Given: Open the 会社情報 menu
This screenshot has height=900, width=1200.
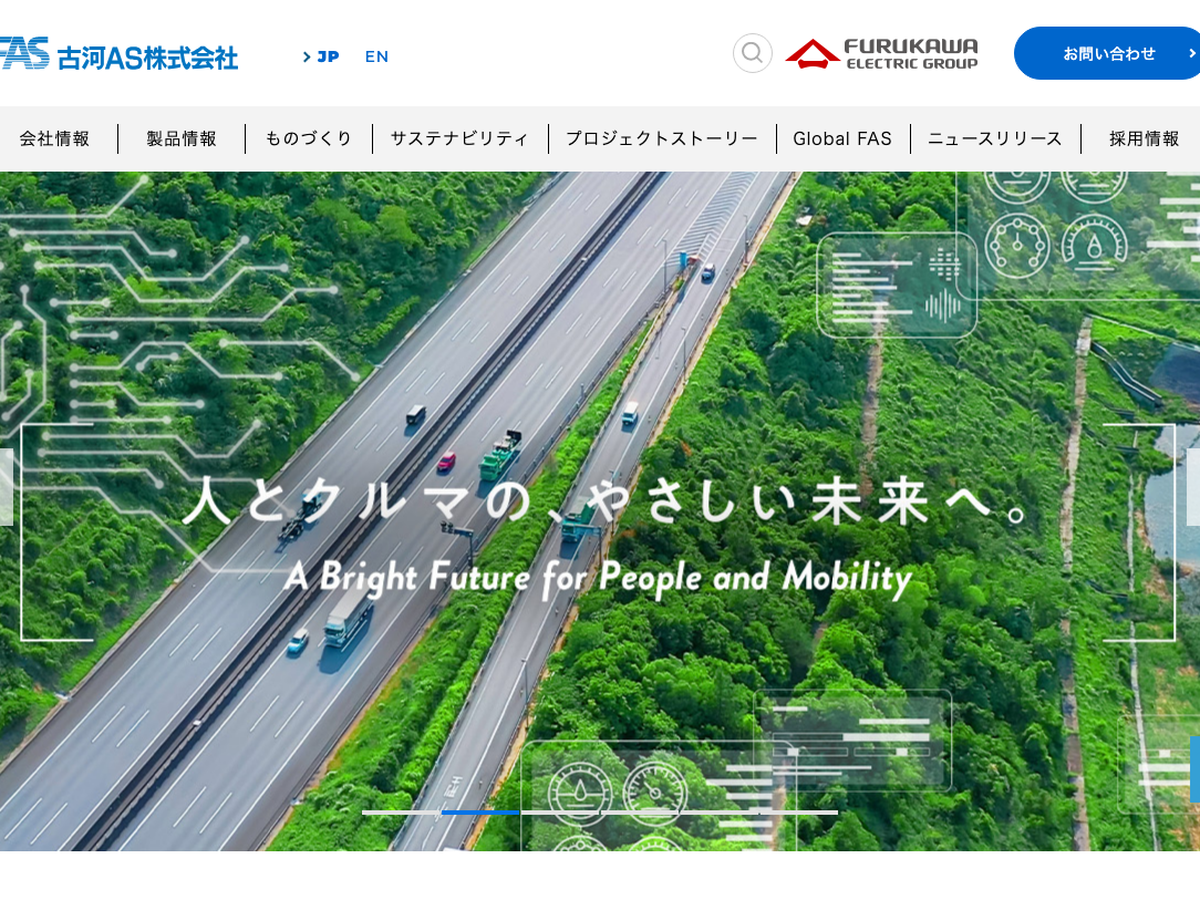Looking at the screenshot, I should point(55,139).
